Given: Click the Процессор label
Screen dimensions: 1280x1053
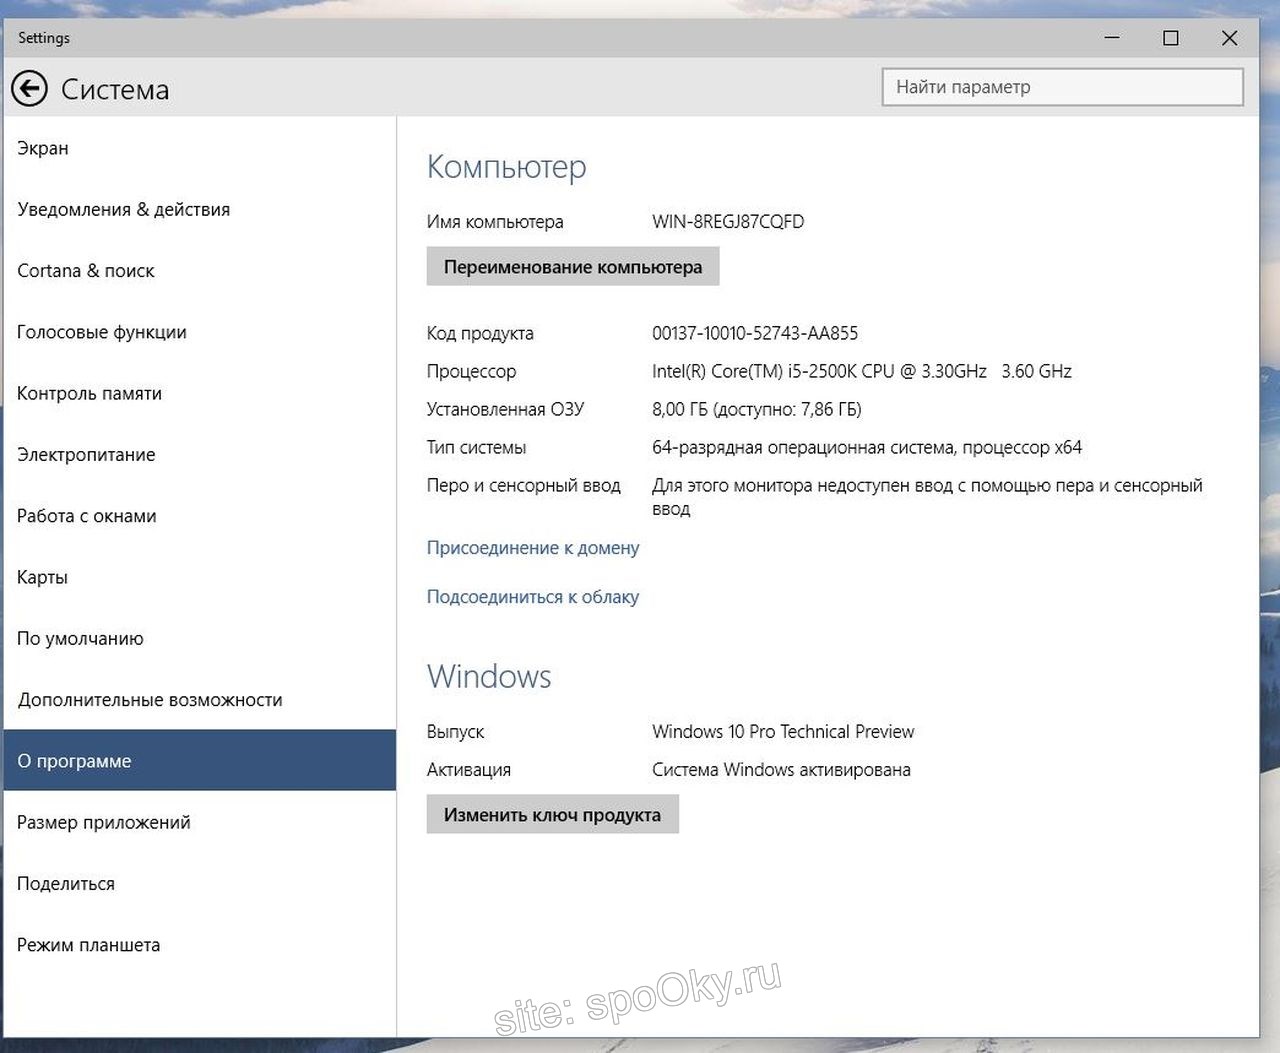Looking at the screenshot, I should (x=472, y=371).
